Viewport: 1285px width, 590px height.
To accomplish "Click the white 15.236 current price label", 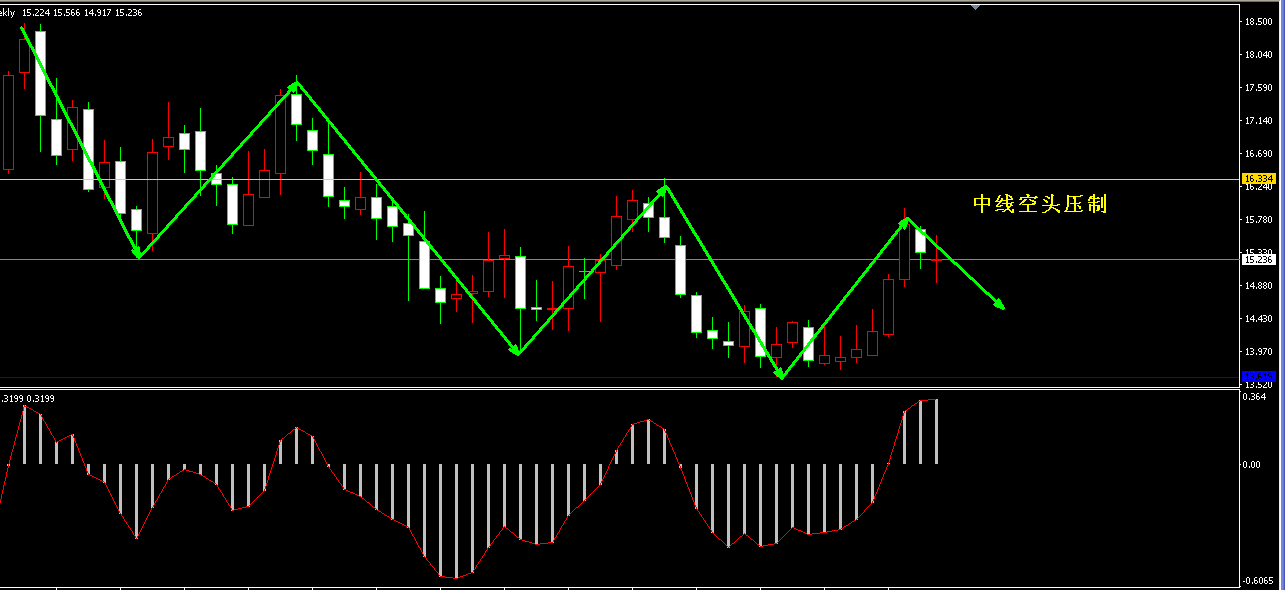I will pos(1255,260).
